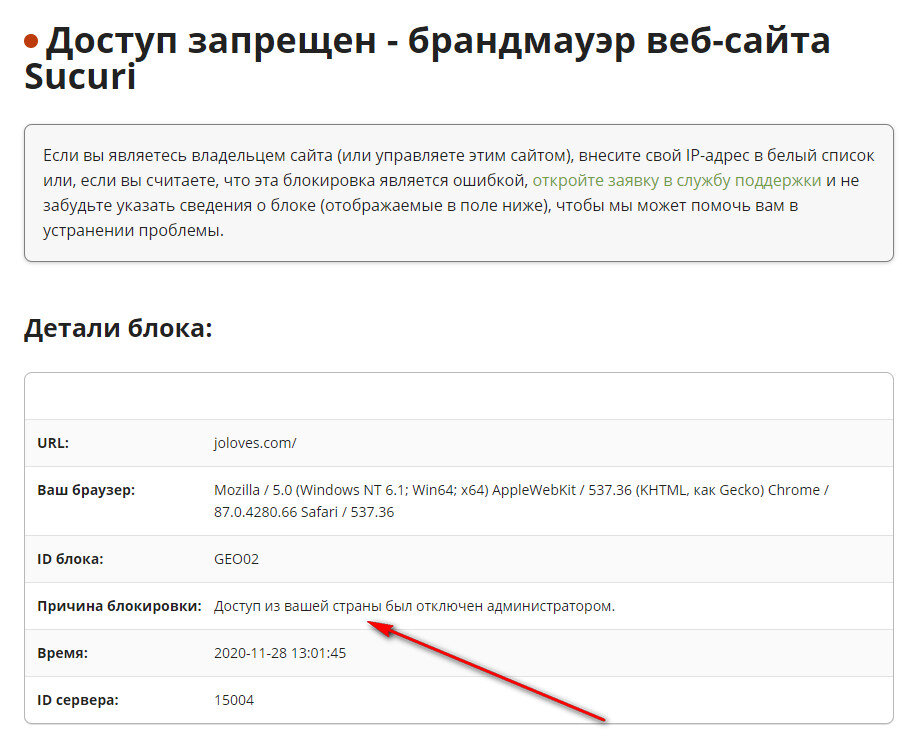Select the block reason text "Доступ из вашей страны был отключен"

click(x=348, y=606)
